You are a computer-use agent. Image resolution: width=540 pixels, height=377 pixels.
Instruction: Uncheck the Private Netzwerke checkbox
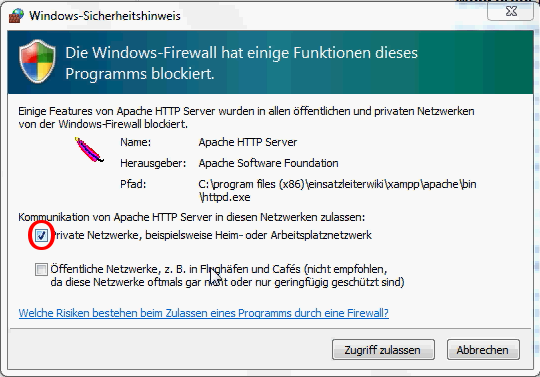click(41, 235)
